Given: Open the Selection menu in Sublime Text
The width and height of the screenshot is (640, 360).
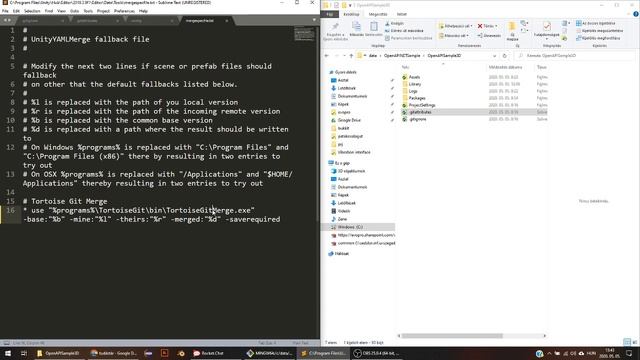Looking at the screenshot, I should pyautogui.click(x=32, y=11).
